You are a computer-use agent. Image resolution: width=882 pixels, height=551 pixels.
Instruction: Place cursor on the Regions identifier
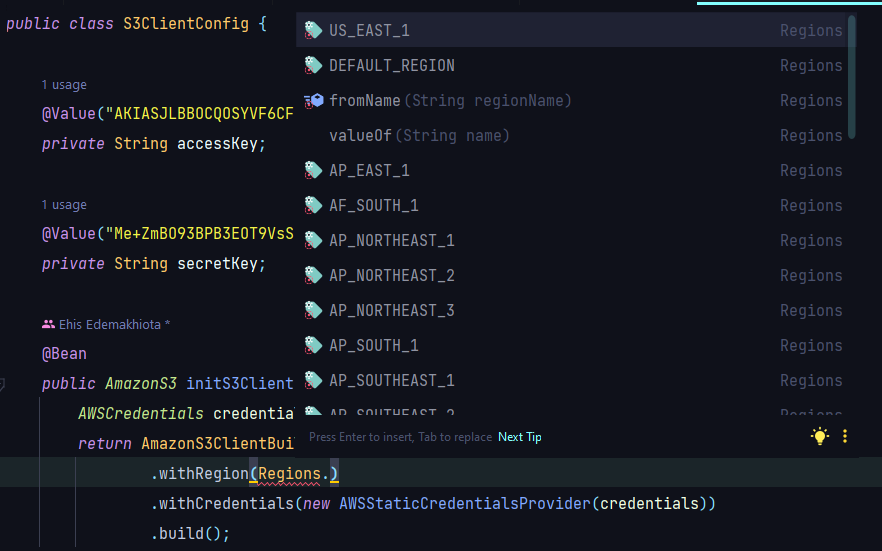[290, 474]
